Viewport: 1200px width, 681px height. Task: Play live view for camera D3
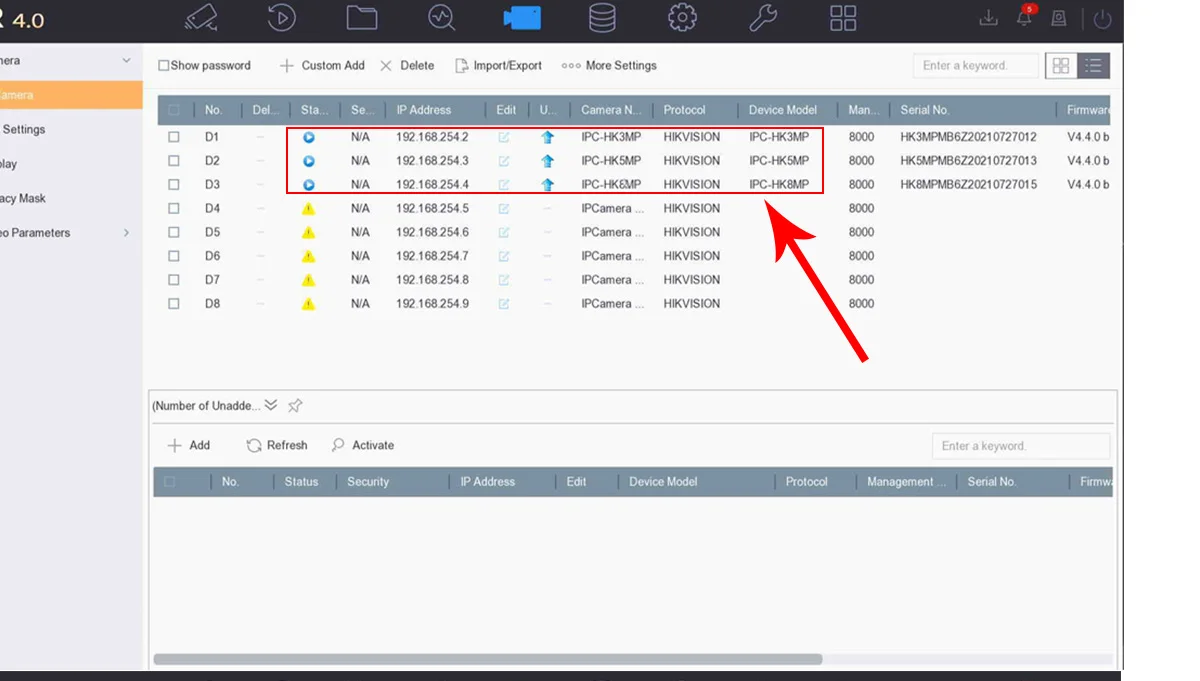point(309,185)
